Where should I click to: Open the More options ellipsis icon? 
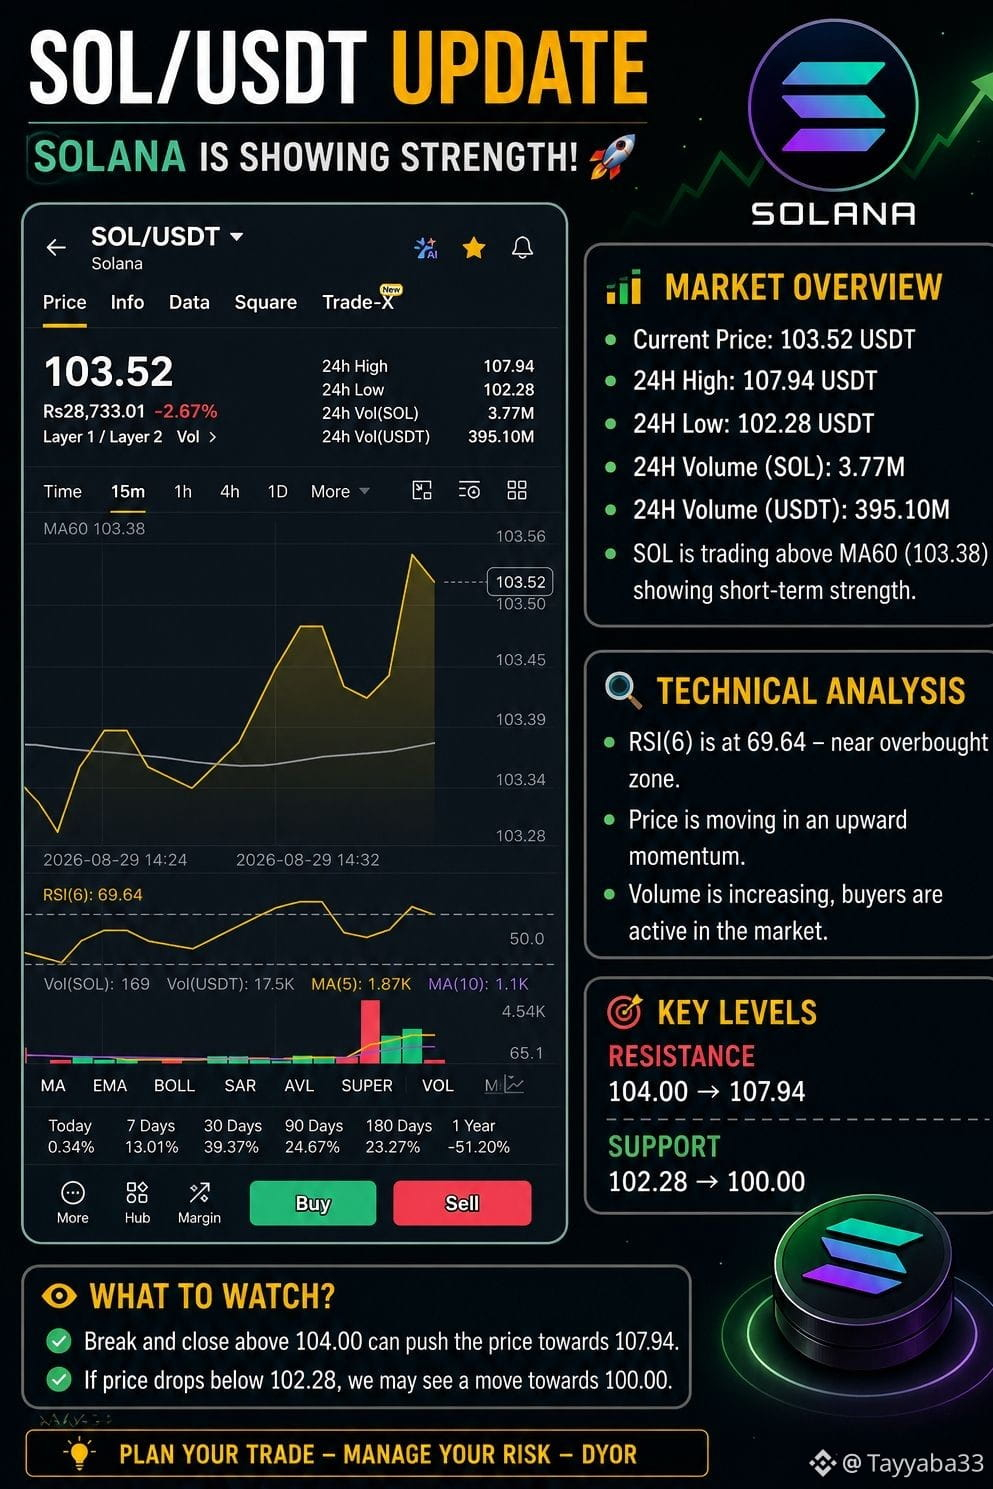tap(72, 1192)
